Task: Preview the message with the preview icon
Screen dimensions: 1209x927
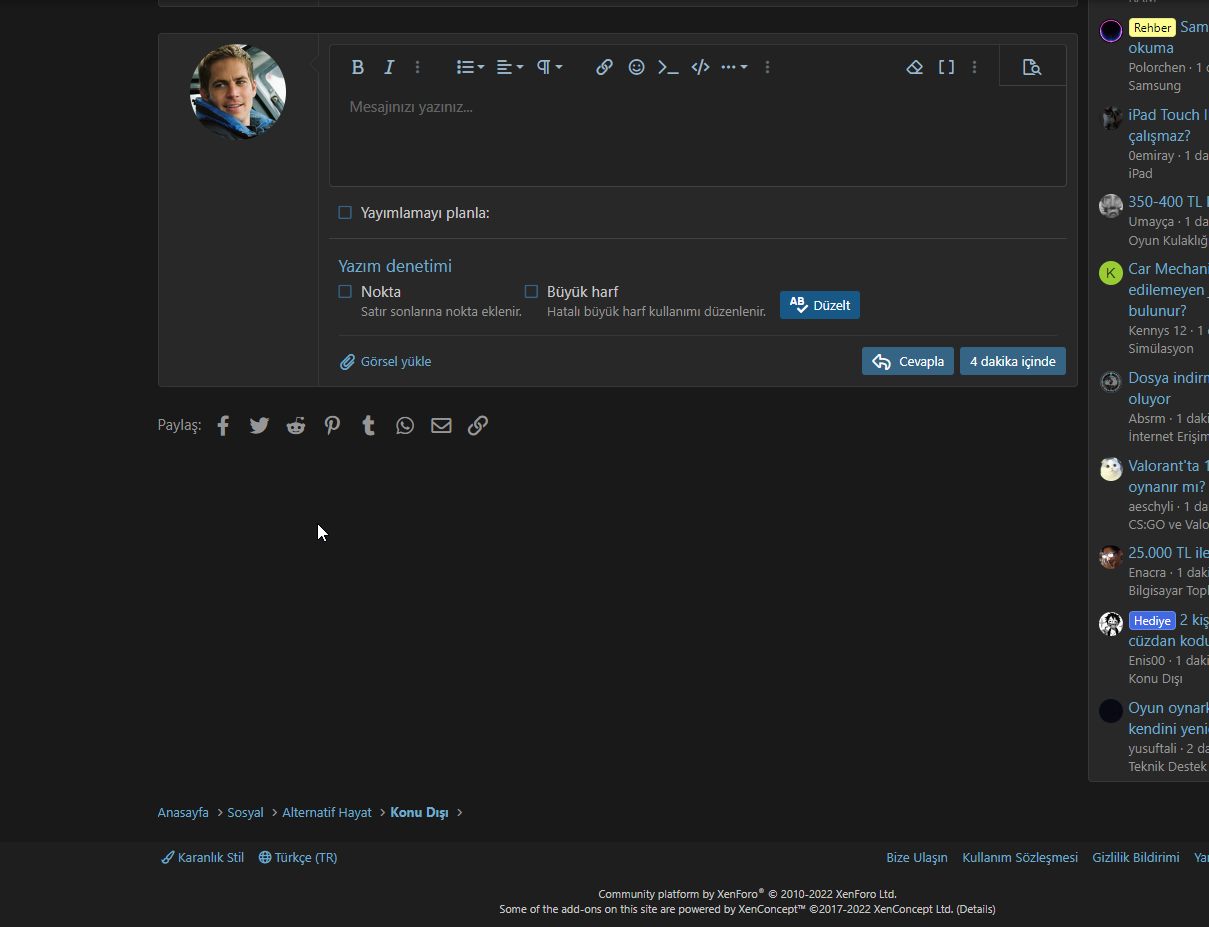Action: pos(1032,67)
